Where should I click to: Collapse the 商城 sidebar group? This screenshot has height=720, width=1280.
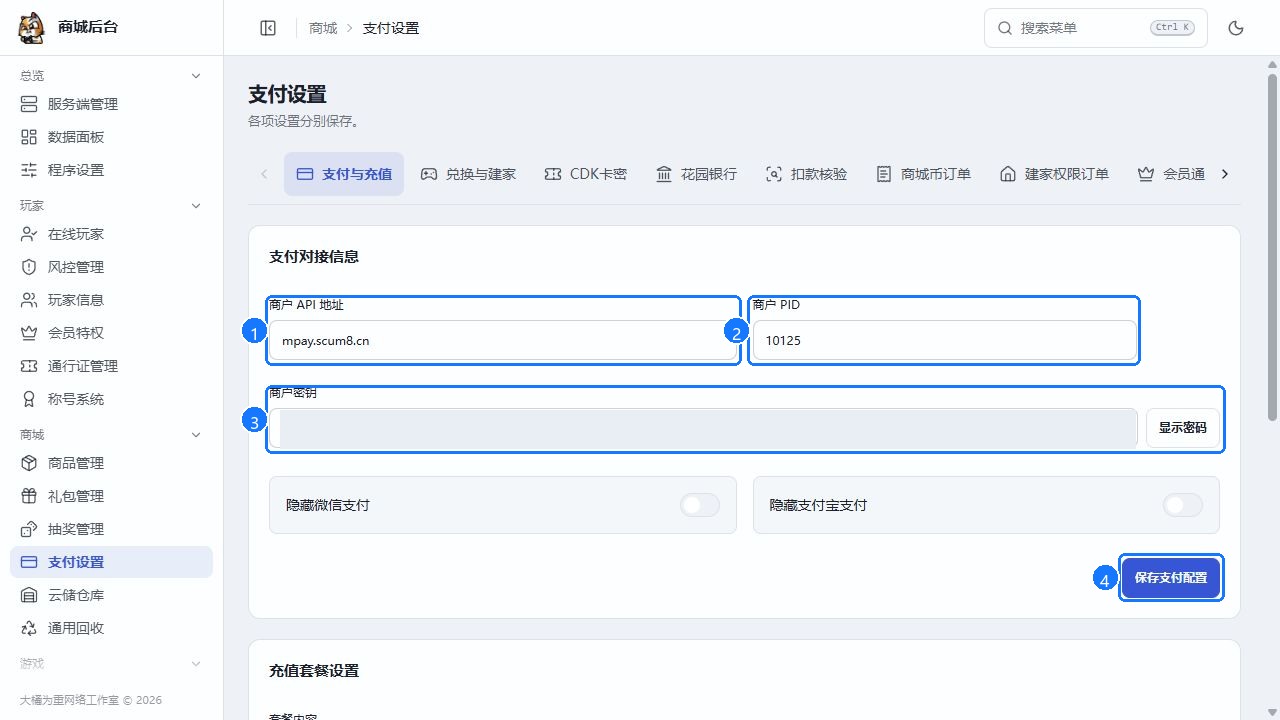[196, 435]
